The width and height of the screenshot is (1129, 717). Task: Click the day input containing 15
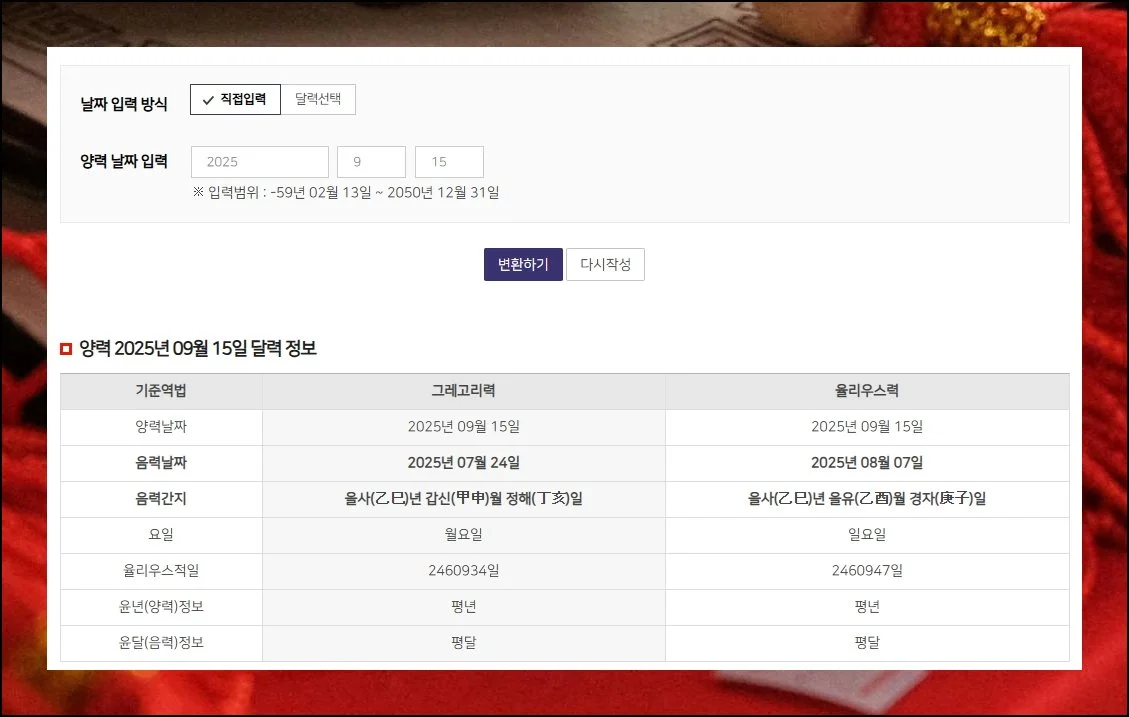449,162
